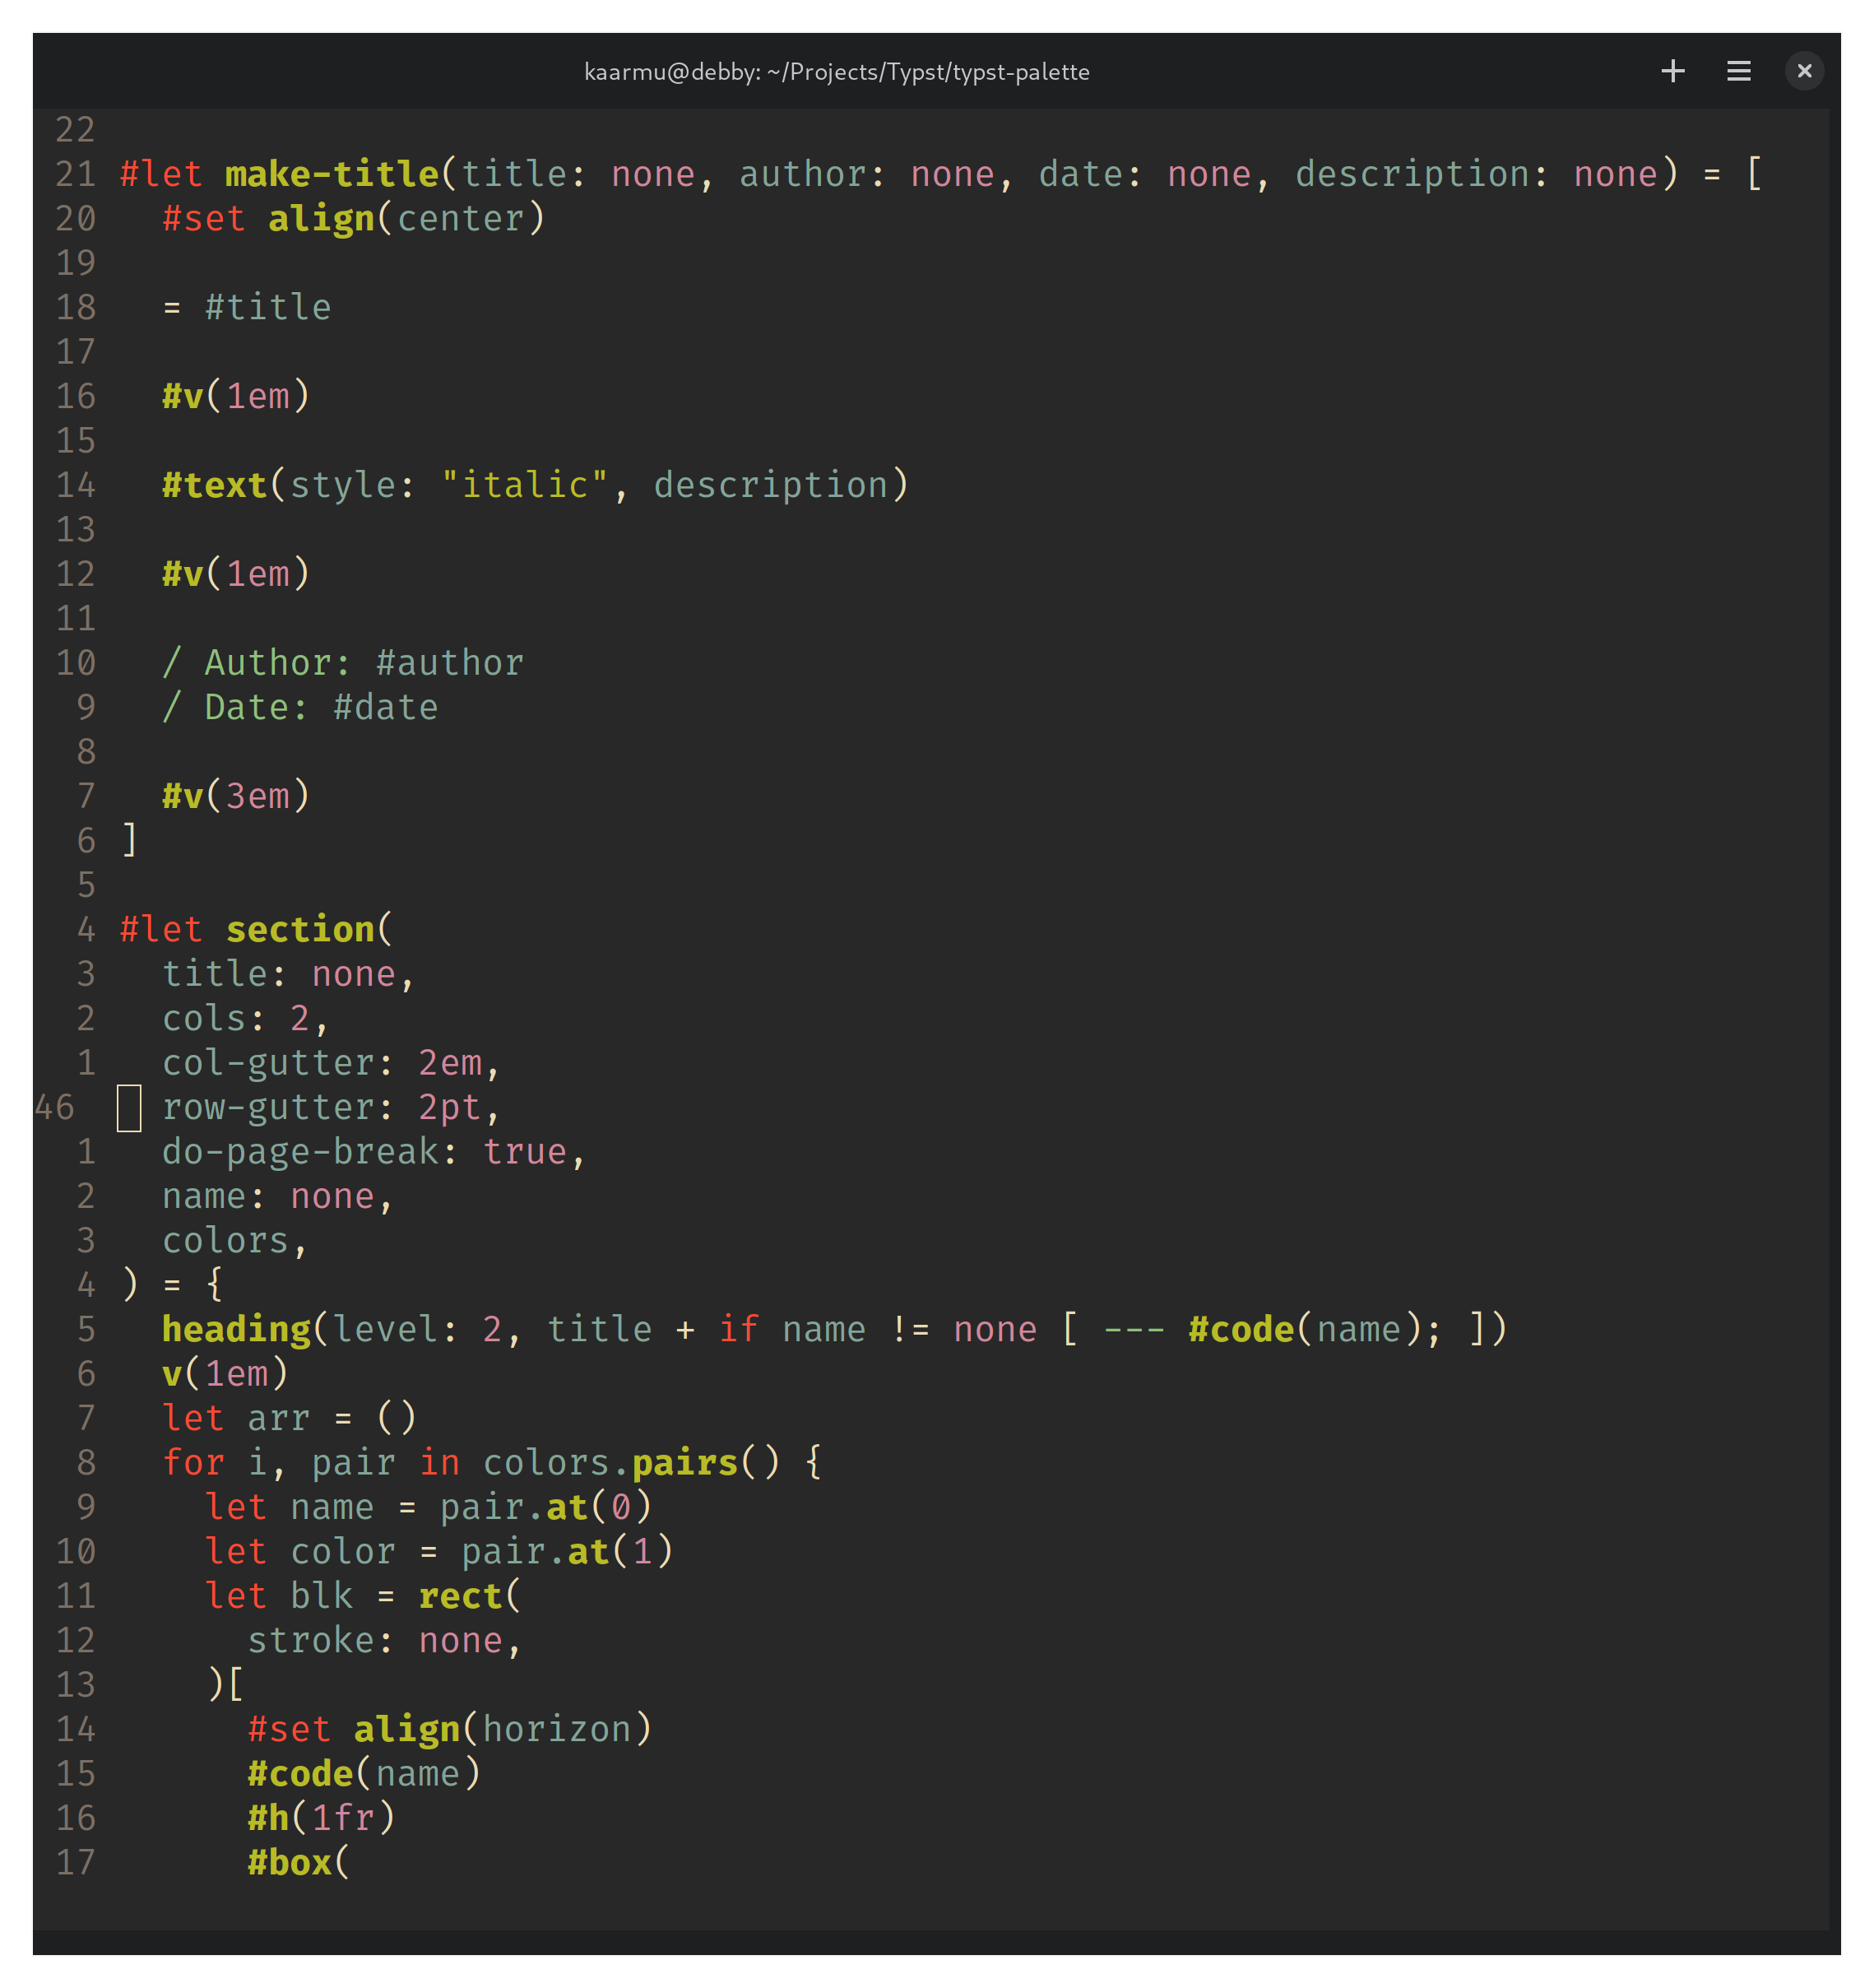Screen dimensions: 1874x1988
Task: Click the 'col-gutter: 2em,' line
Action: [x=331, y=1062]
